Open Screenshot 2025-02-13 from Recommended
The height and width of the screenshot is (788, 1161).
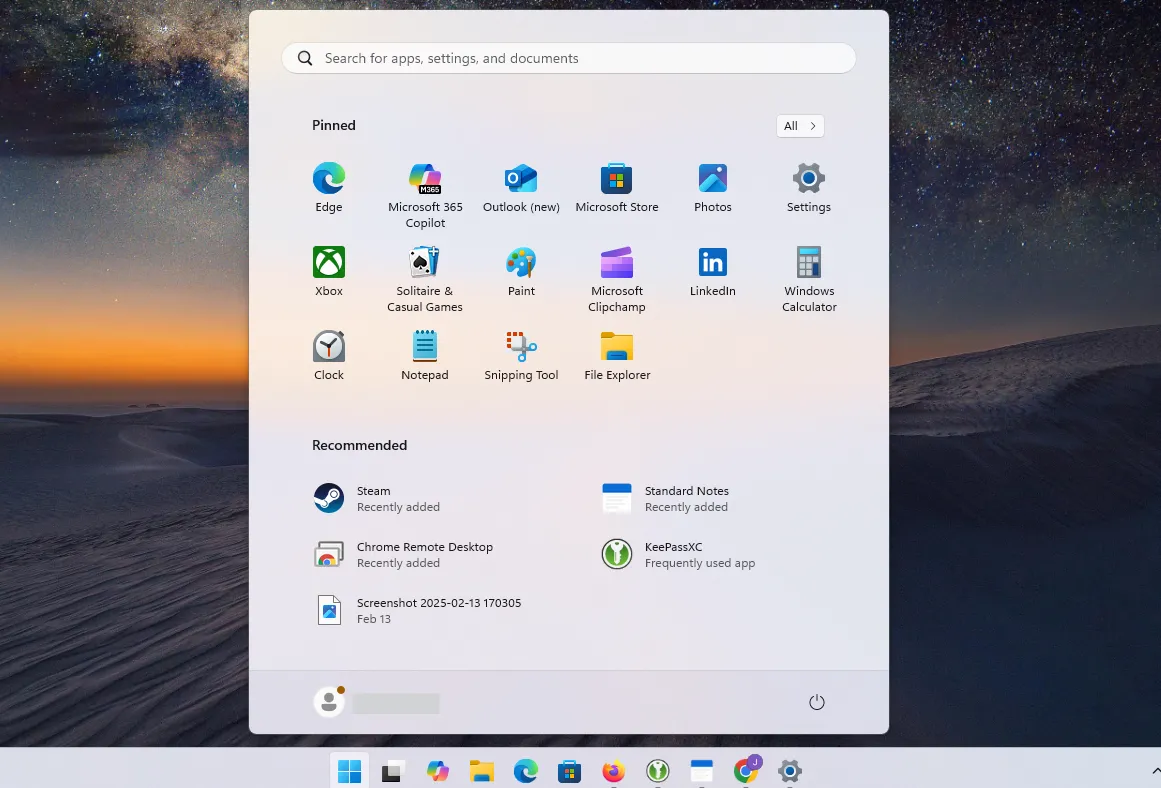[438, 609]
